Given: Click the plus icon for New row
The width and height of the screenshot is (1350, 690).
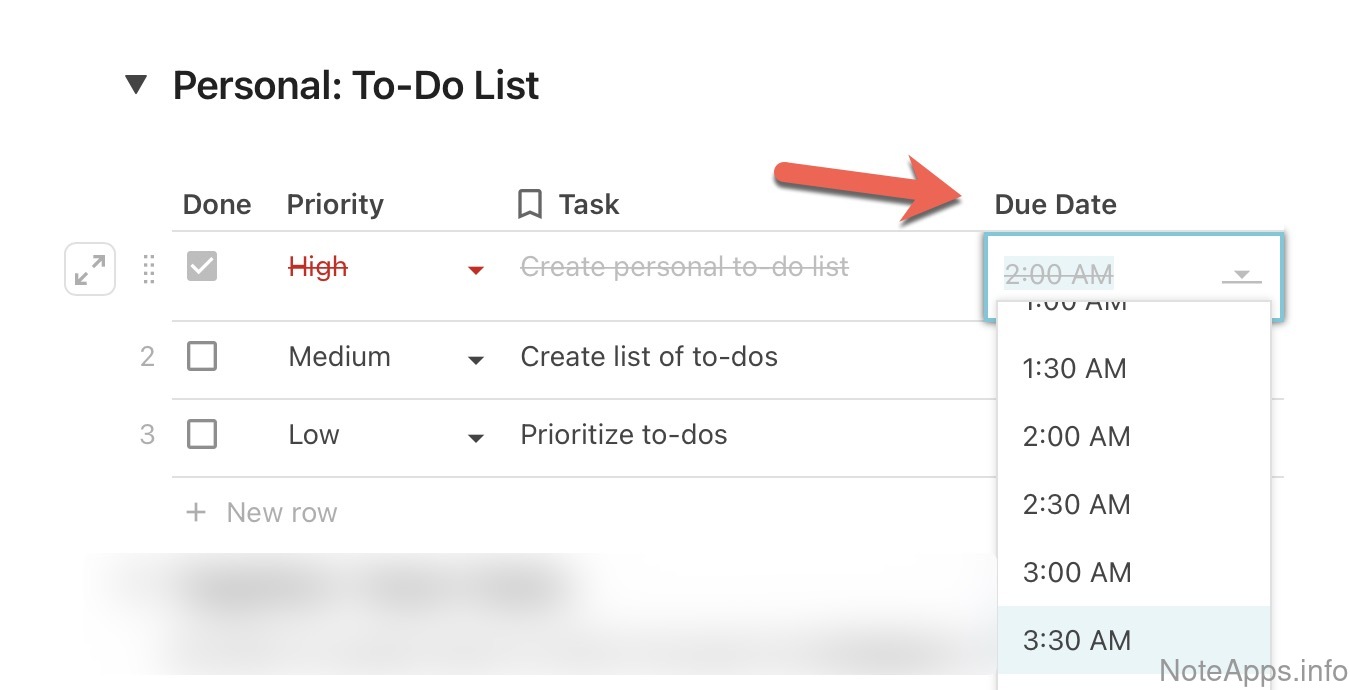Looking at the screenshot, I should point(197,513).
